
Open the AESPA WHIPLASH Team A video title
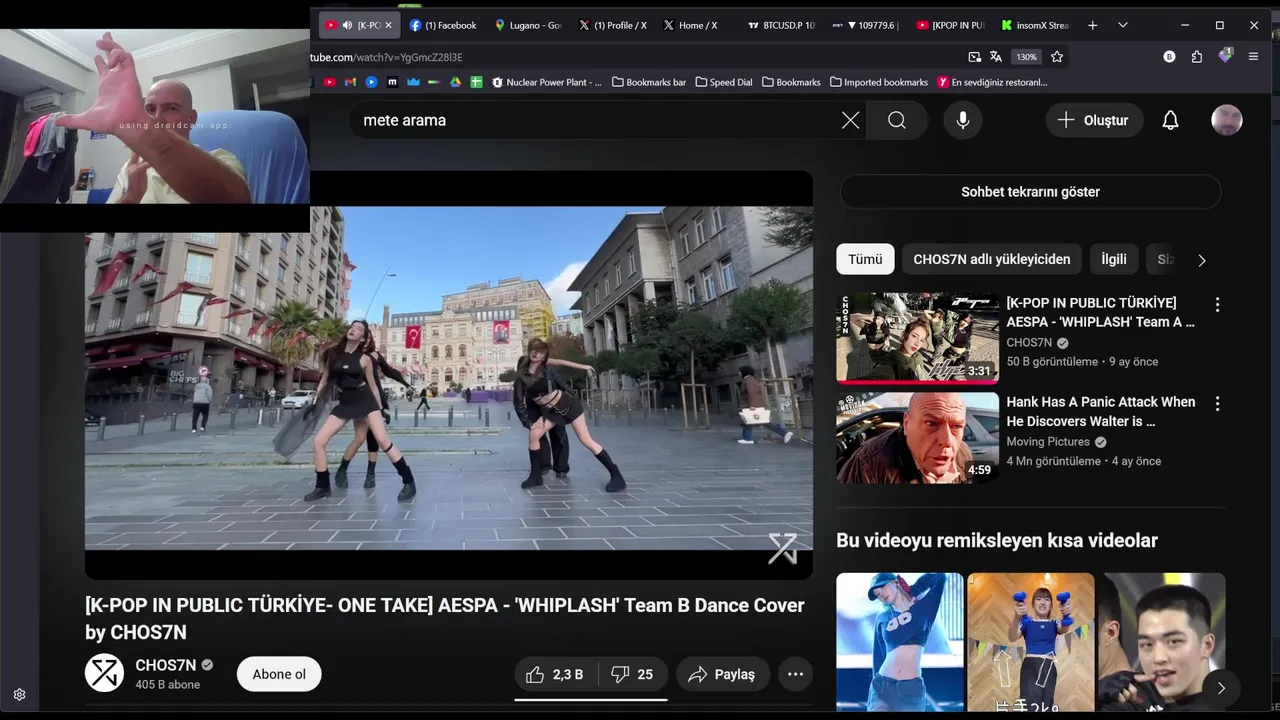[x=1100, y=312]
